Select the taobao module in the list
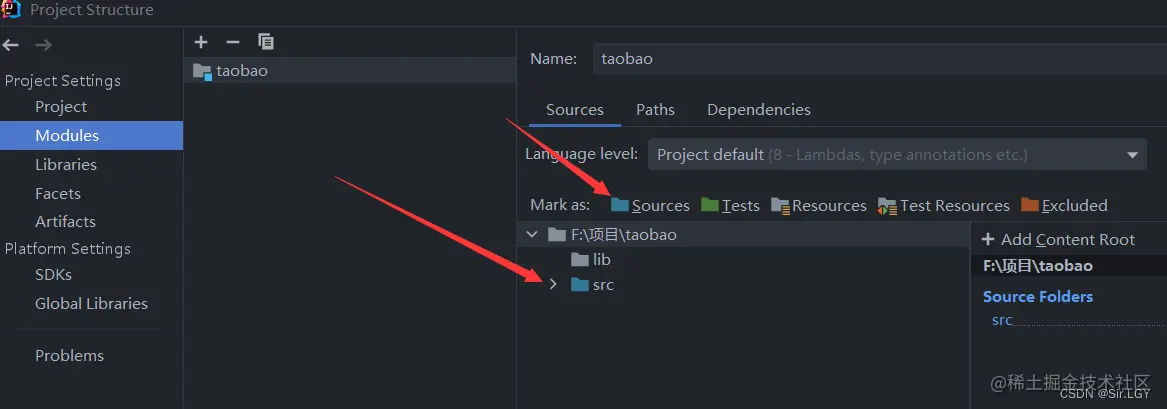 [x=350, y=71]
